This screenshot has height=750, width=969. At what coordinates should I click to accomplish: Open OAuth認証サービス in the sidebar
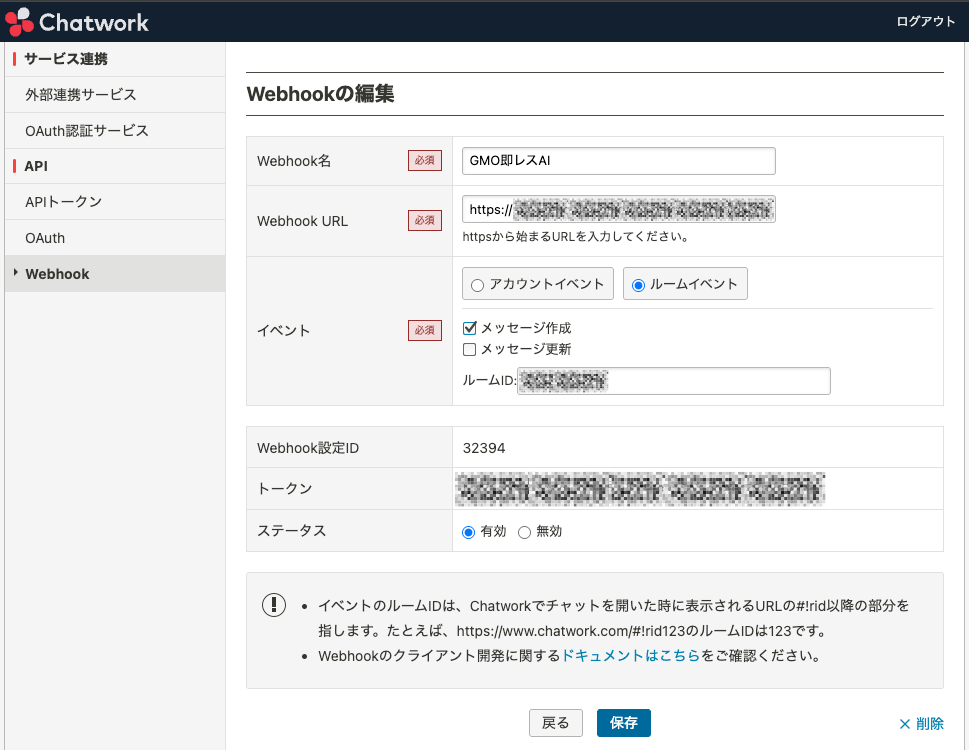click(x=87, y=131)
